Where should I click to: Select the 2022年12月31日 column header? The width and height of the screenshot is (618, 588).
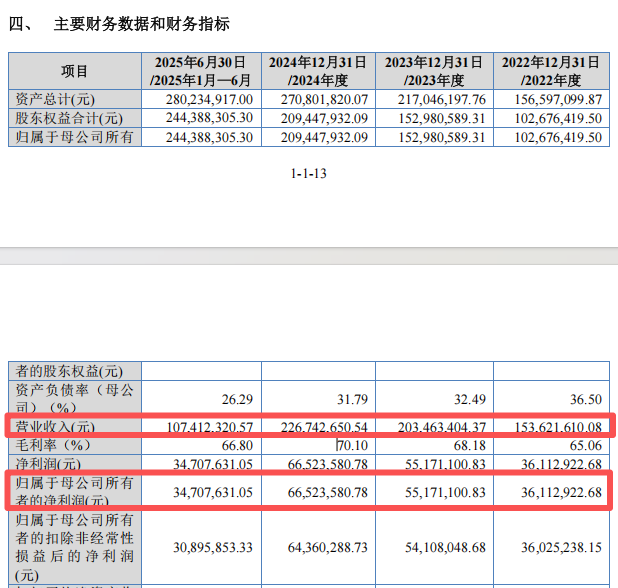tap(552, 71)
